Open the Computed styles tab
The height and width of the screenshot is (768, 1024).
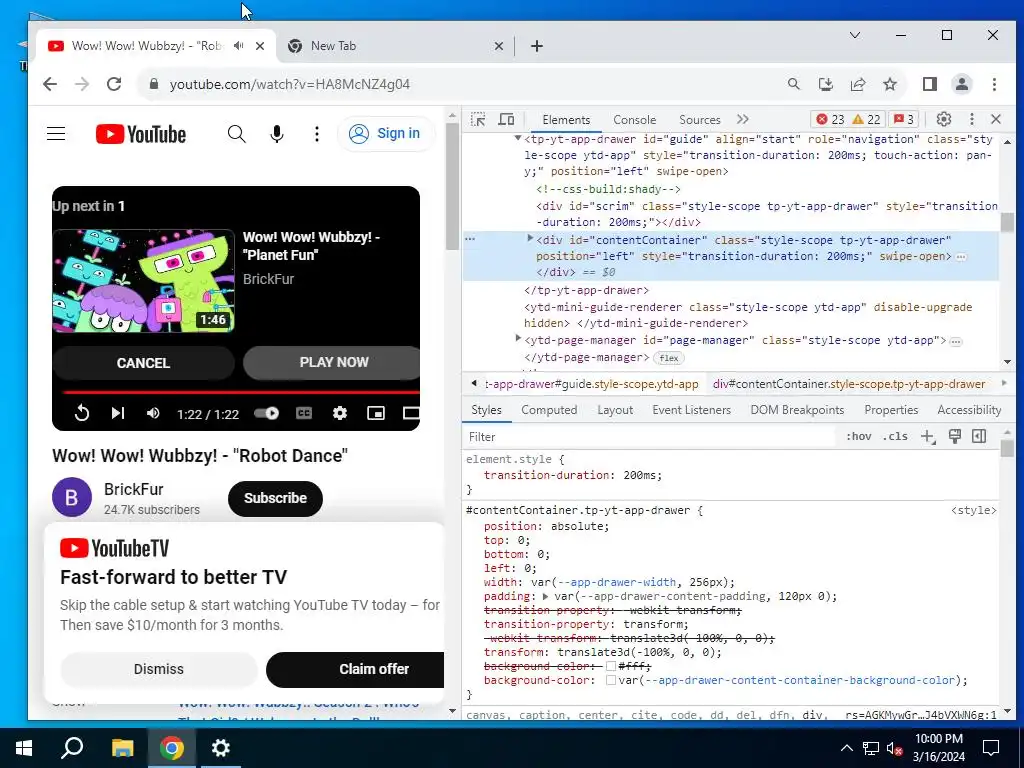(x=549, y=409)
